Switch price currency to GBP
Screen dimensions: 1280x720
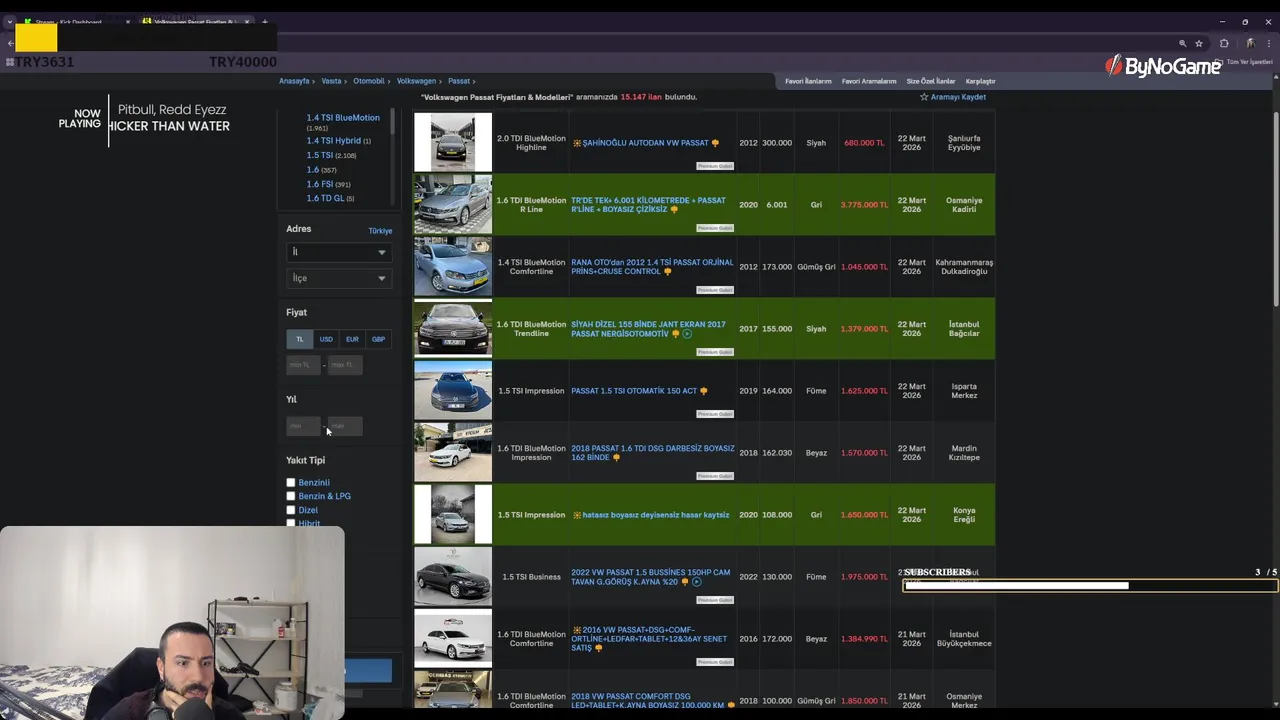point(378,339)
